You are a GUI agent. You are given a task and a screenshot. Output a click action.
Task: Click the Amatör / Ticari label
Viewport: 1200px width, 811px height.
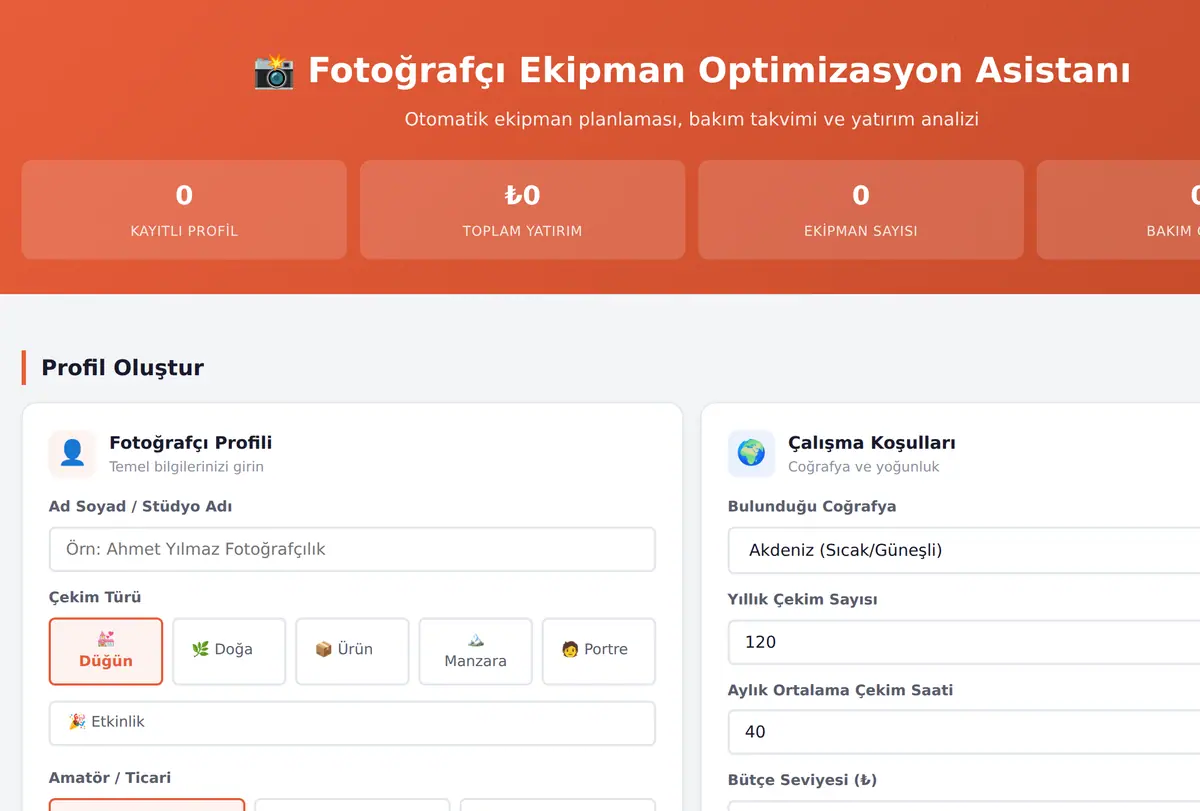tap(110, 778)
